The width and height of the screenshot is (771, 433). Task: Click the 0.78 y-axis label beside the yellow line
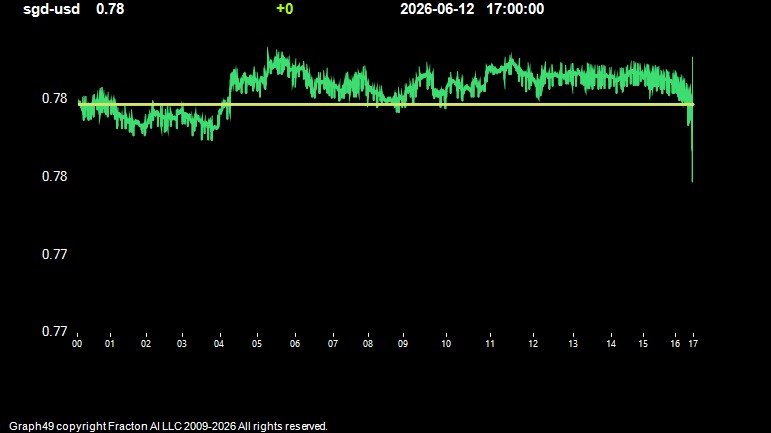tap(55, 98)
